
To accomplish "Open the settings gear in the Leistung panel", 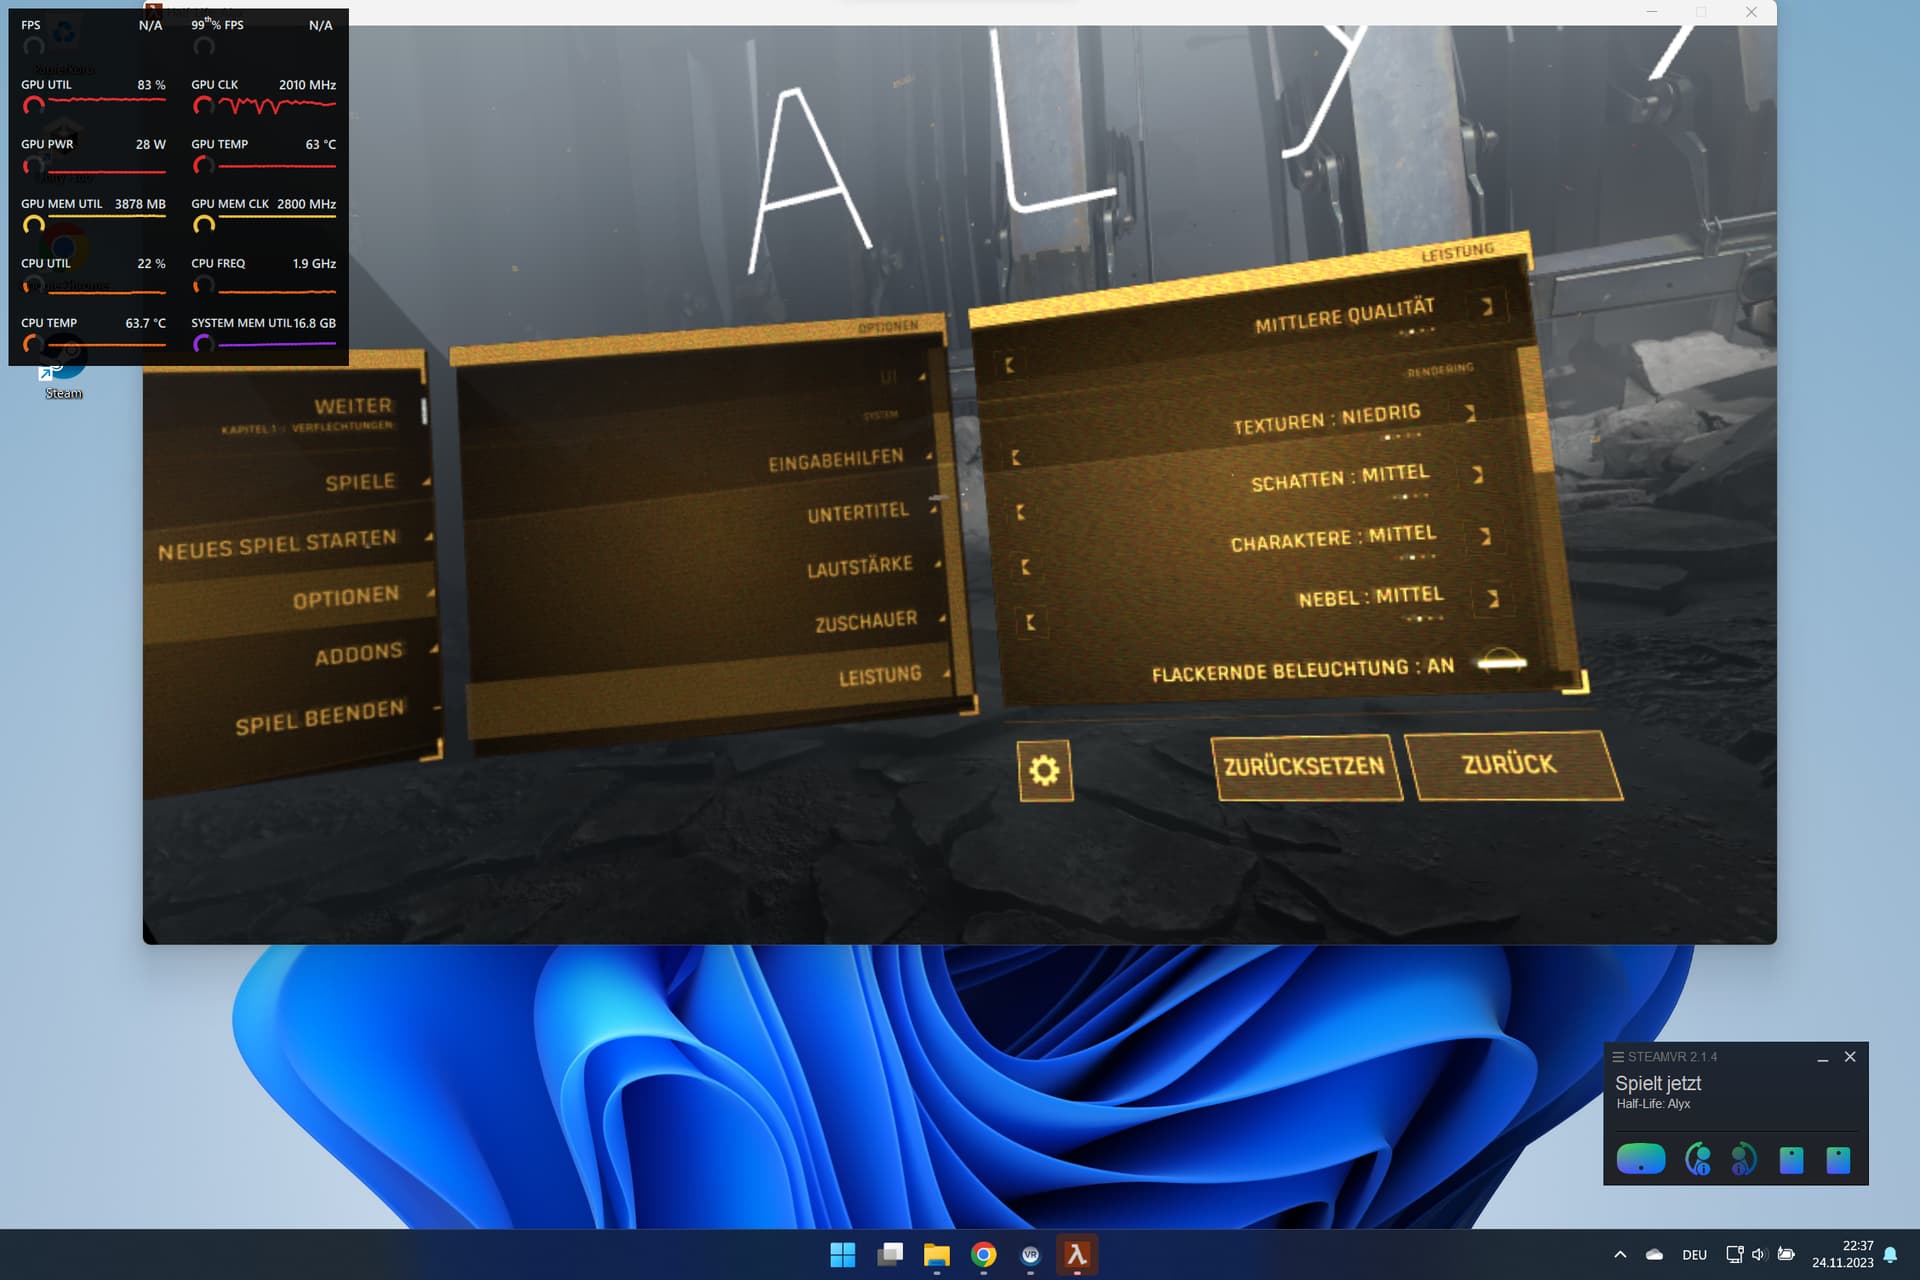I will (1044, 770).
